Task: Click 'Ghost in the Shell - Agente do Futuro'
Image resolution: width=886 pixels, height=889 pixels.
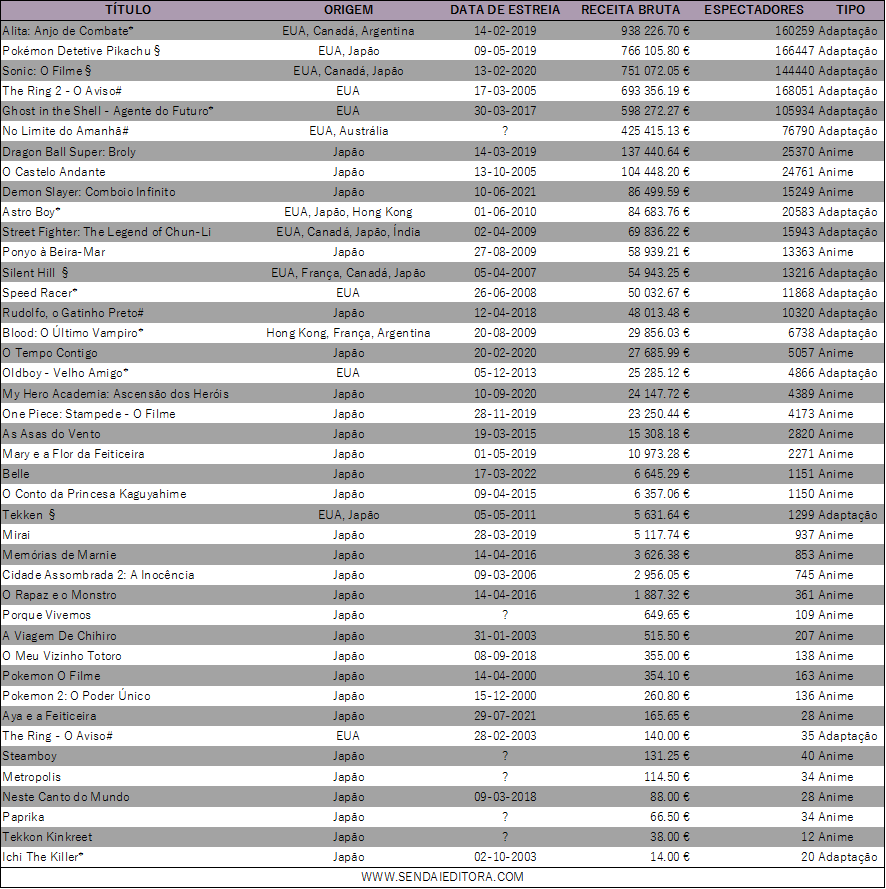Action: click(108, 111)
